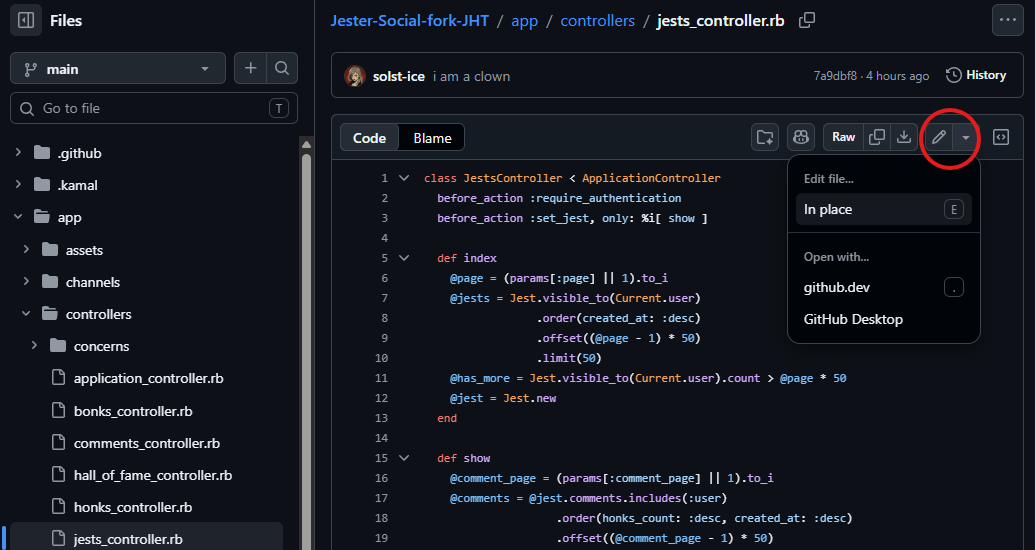Click the folder icon next to .github
This screenshot has width=1036, height=550.
click(x=42, y=153)
